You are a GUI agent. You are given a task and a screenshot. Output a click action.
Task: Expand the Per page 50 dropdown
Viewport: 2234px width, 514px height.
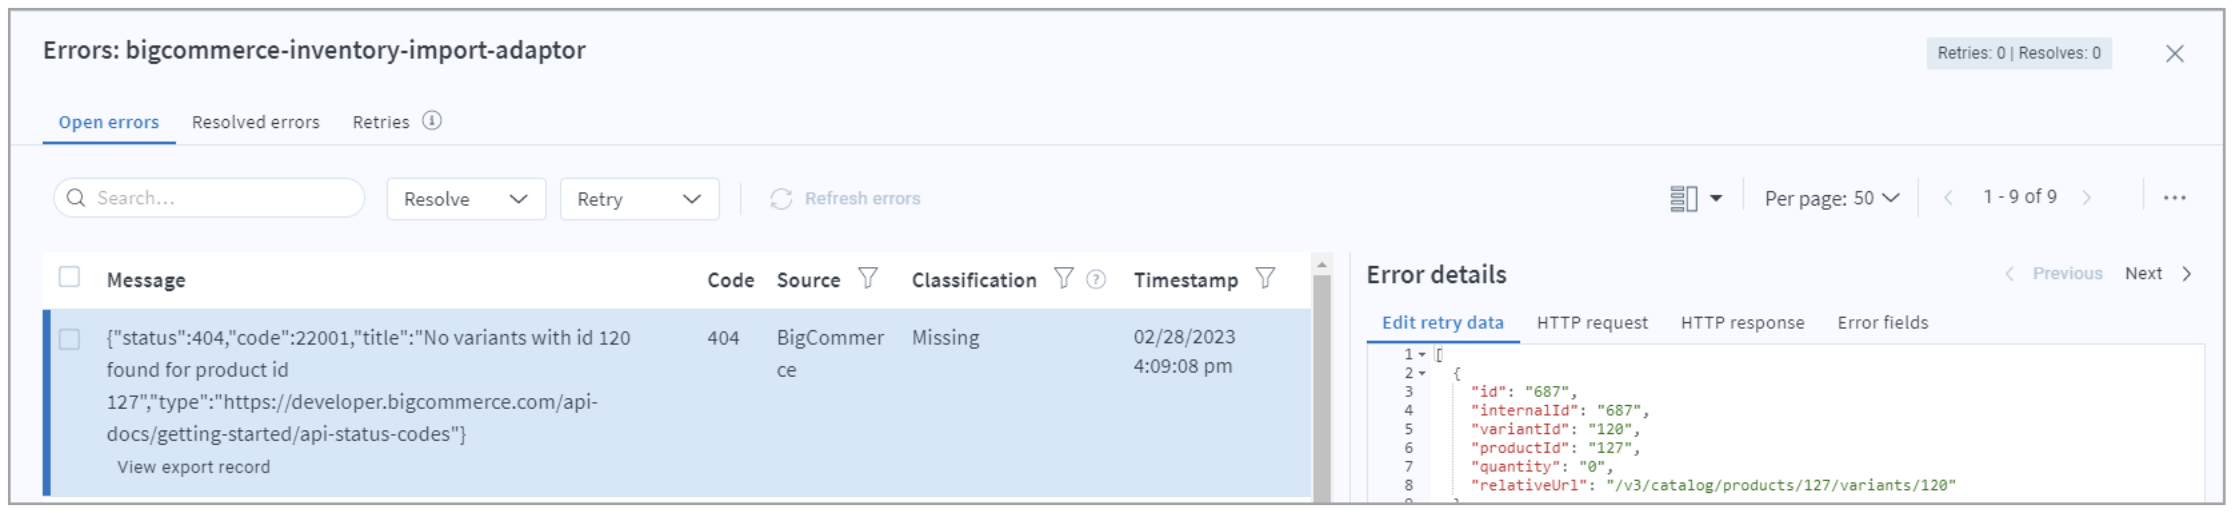tap(1832, 198)
